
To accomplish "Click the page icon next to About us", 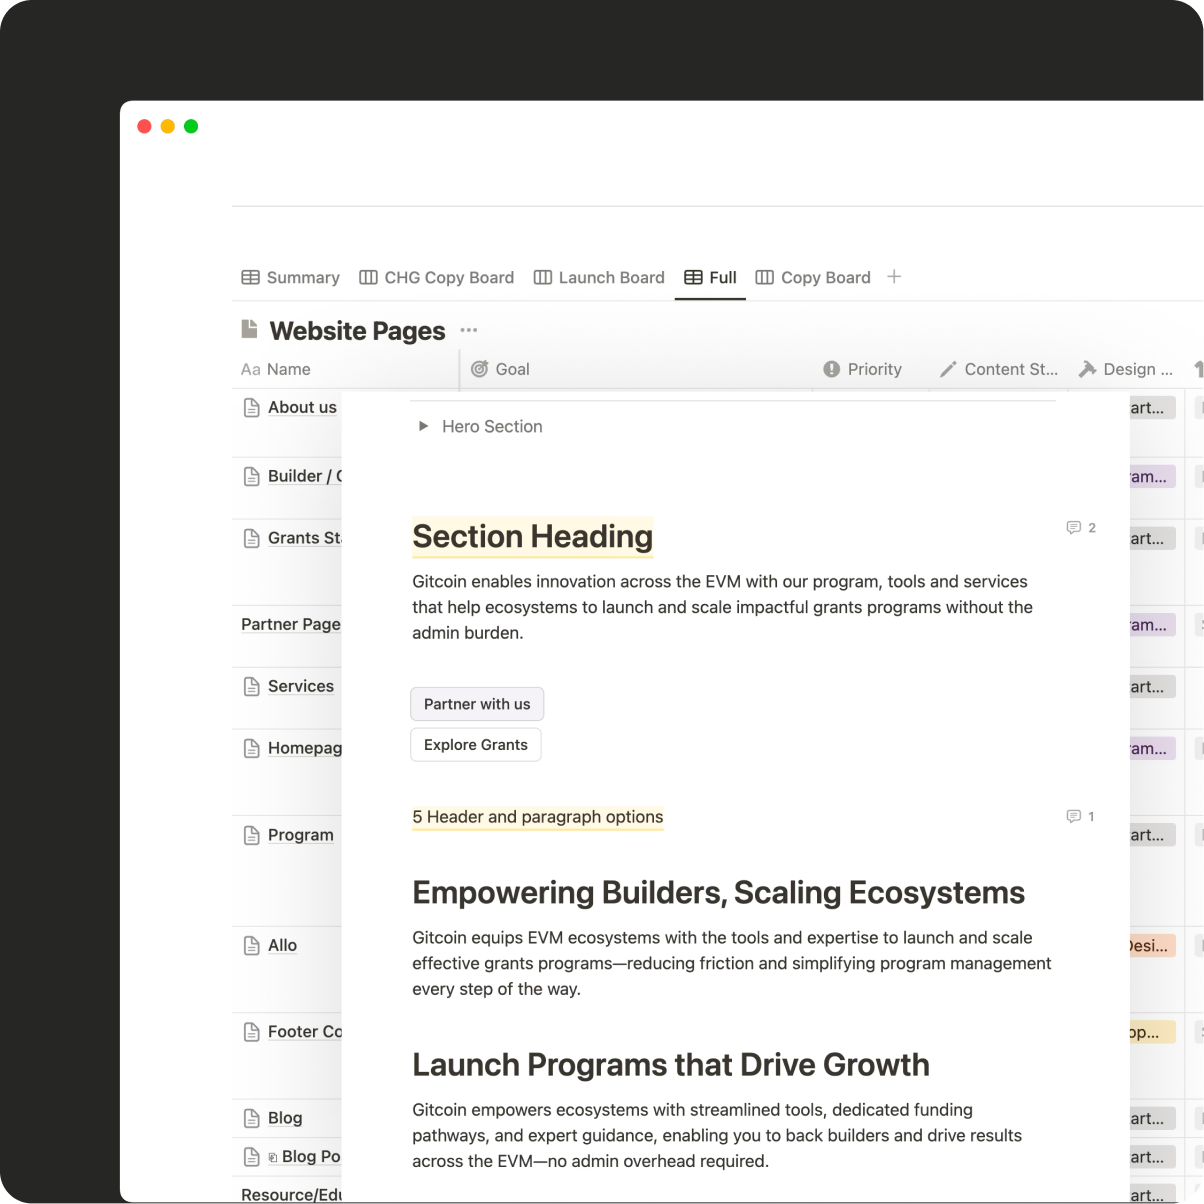I will [x=250, y=407].
